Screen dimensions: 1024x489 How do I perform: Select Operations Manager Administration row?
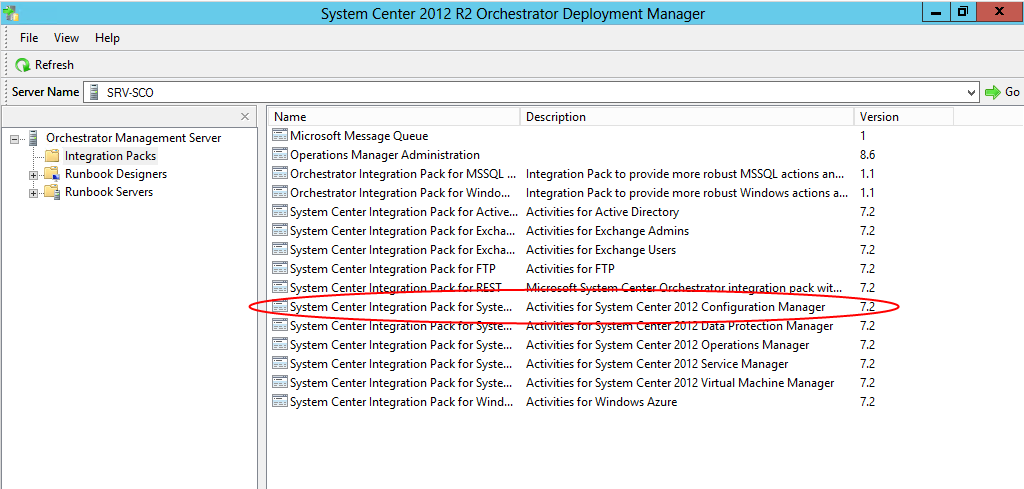pos(385,155)
